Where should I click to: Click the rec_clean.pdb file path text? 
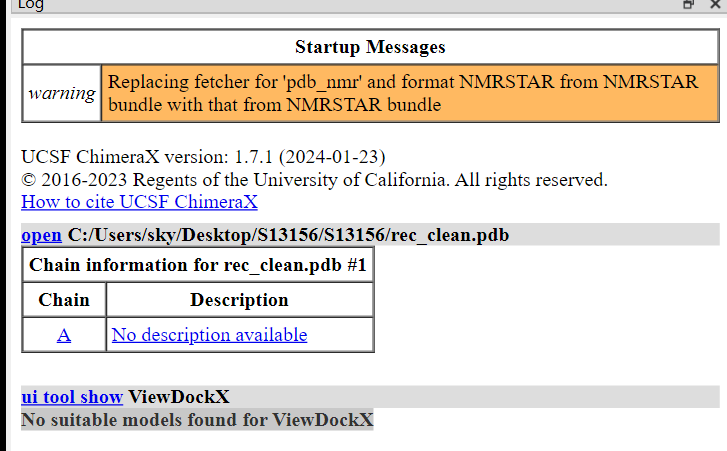click(x=288, y=235)
